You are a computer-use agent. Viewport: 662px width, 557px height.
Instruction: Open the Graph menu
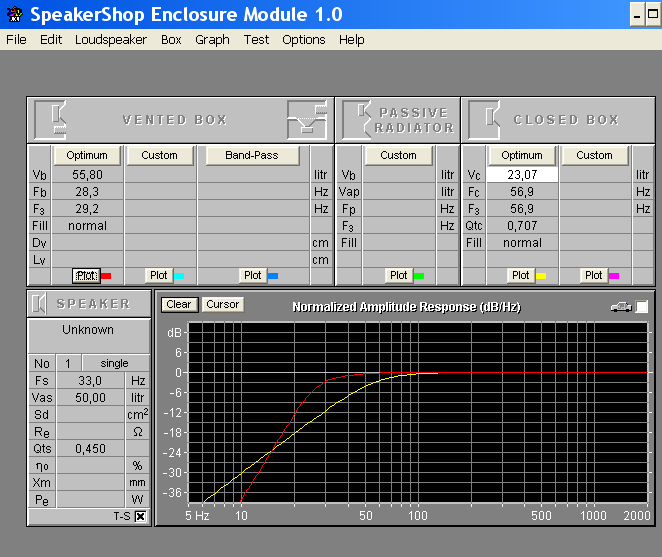click(212, 40)
